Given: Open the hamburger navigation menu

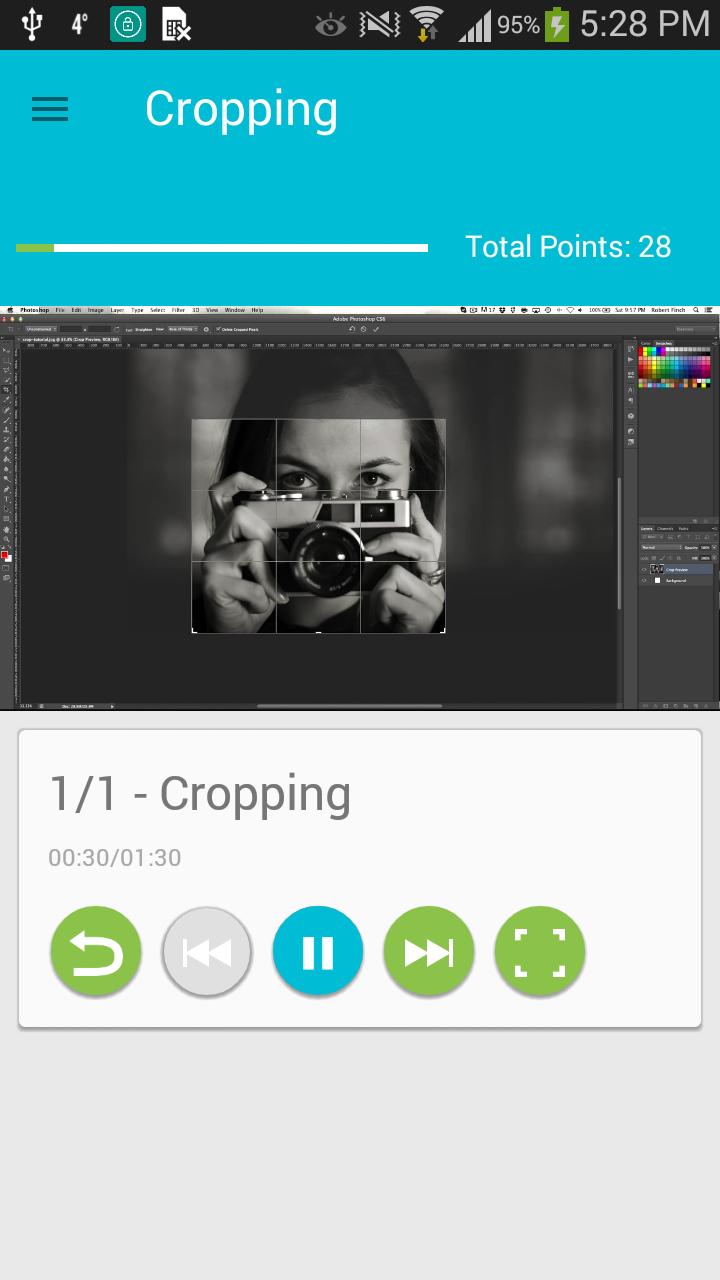Looking at the screenshot, I should (x=50, y=109).
